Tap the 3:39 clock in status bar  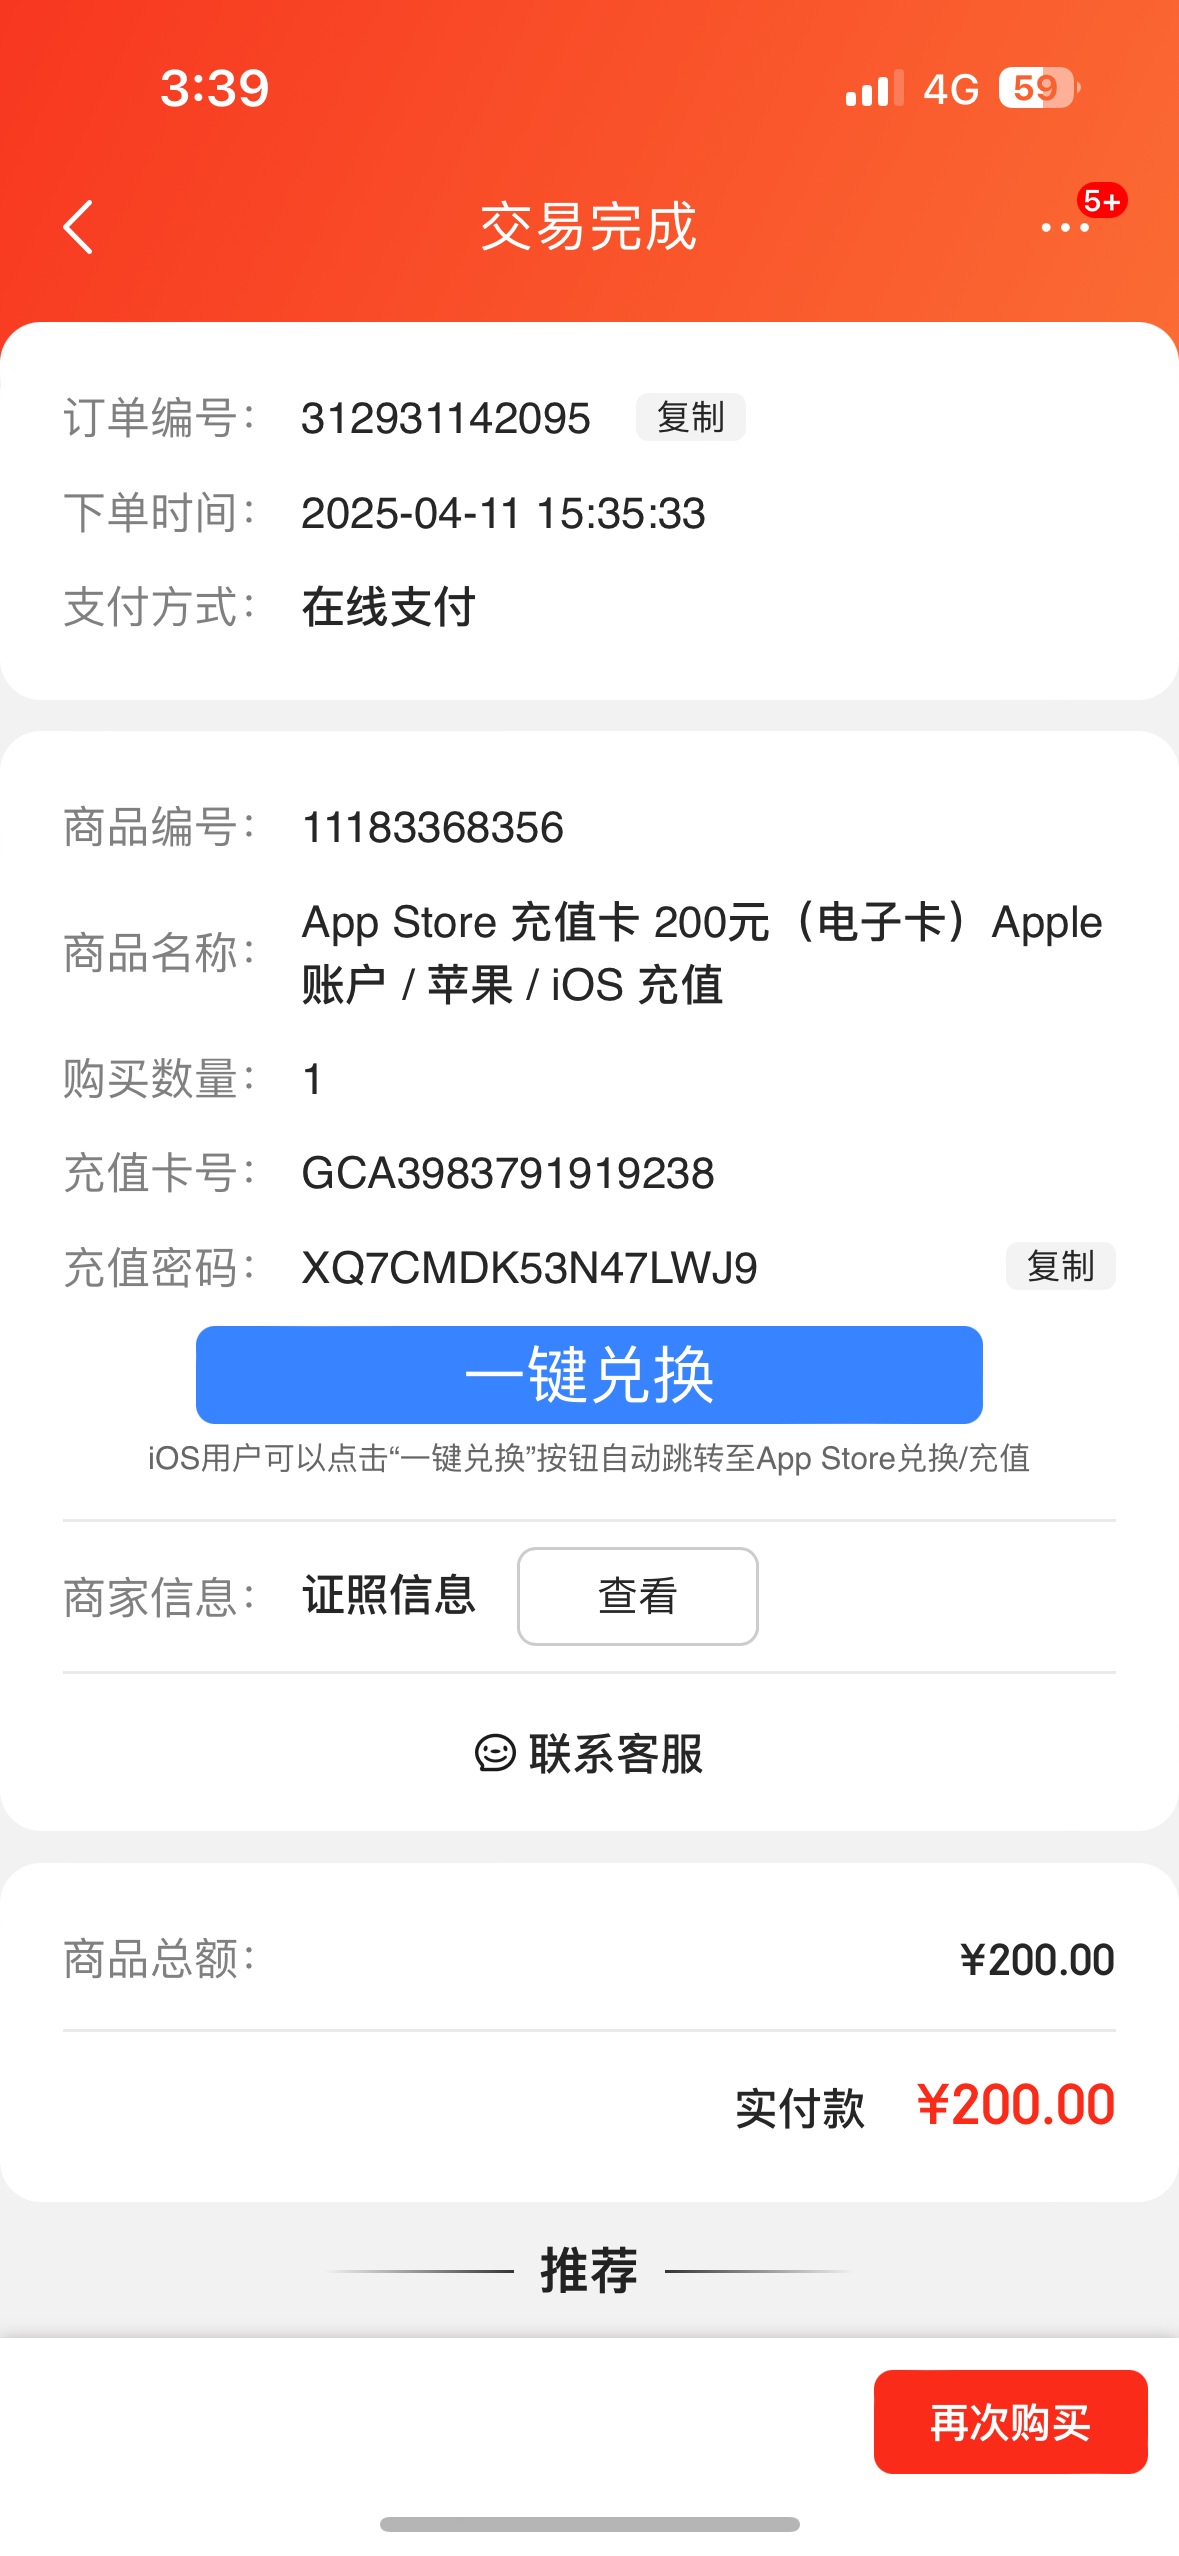pyautogui.click(x=215, y=88)
